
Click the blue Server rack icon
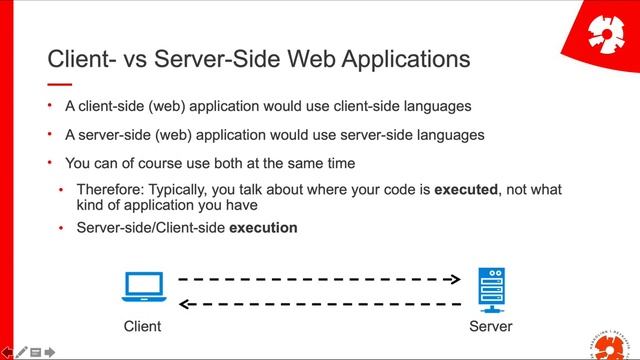(x=492, y=290)
